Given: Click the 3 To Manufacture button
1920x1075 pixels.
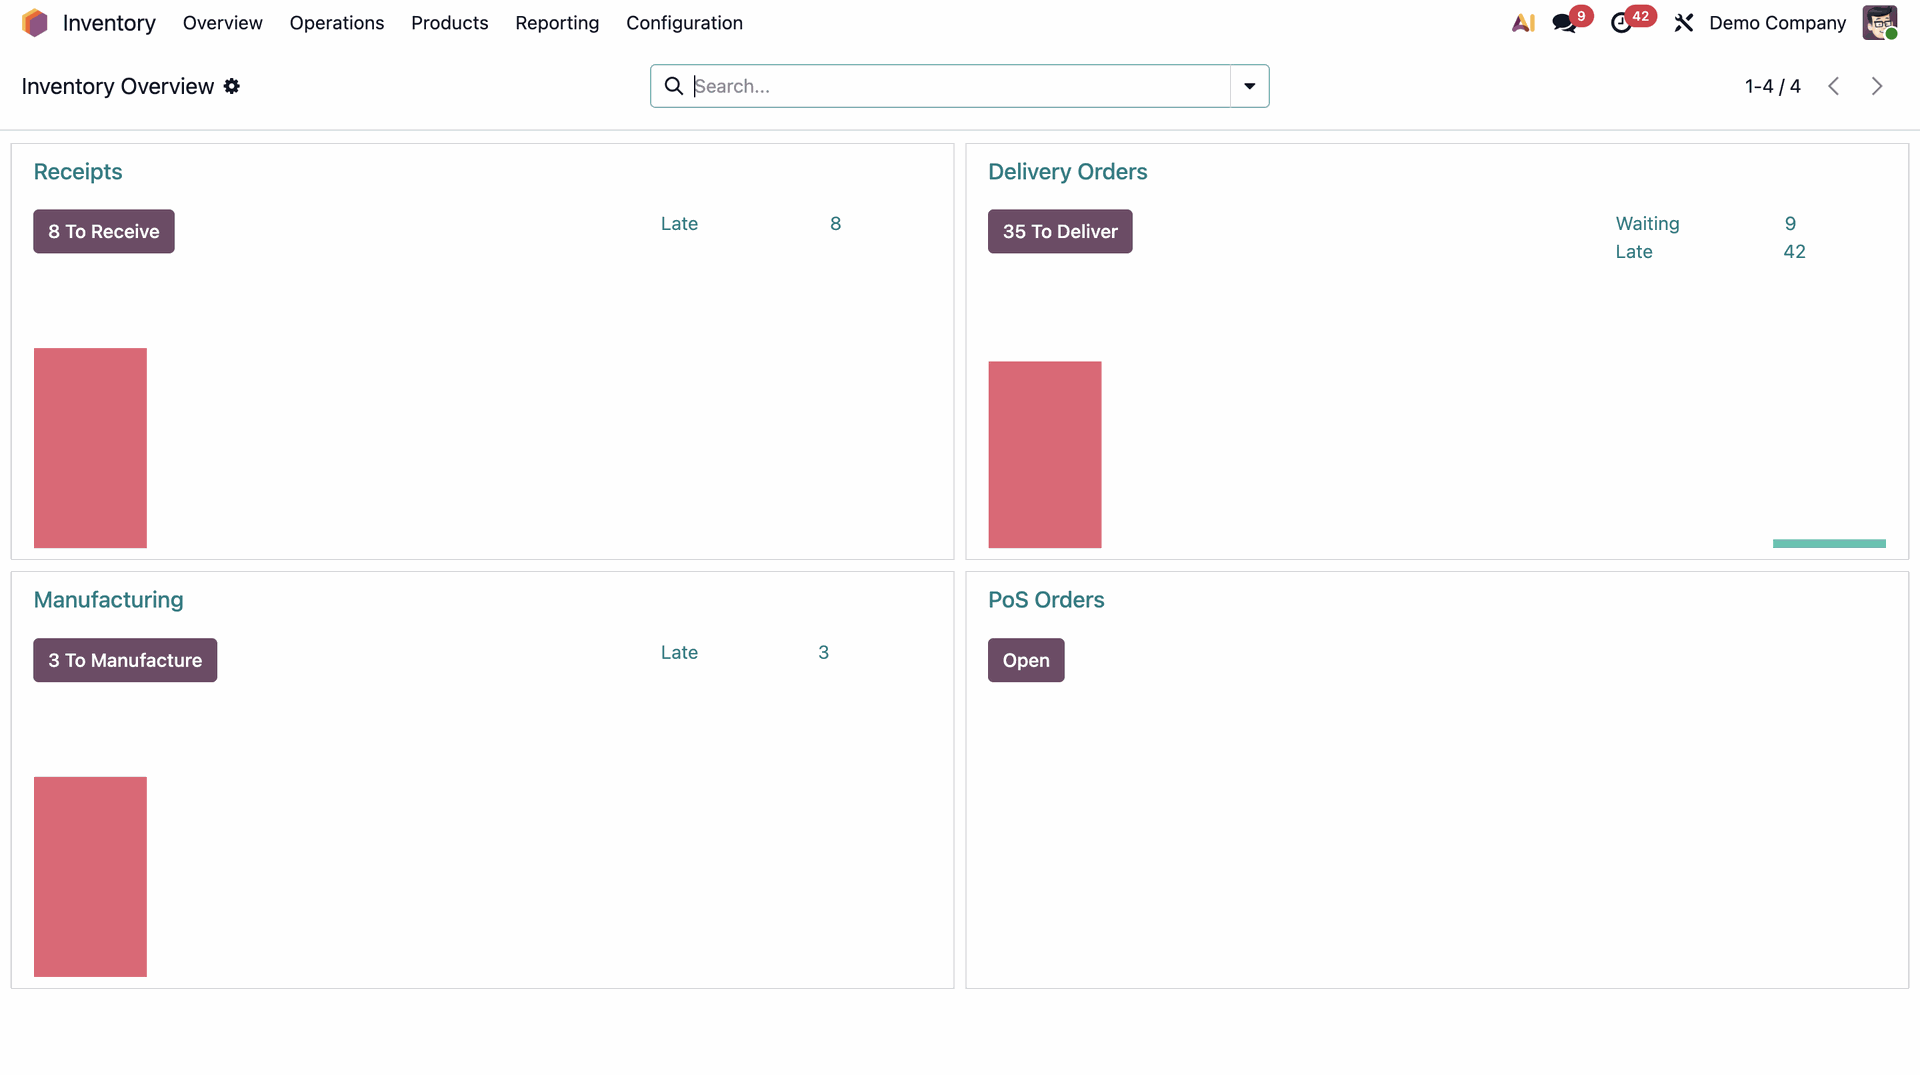Looking at the screenshot, I should pyautogui.click(x=125, y=660).
